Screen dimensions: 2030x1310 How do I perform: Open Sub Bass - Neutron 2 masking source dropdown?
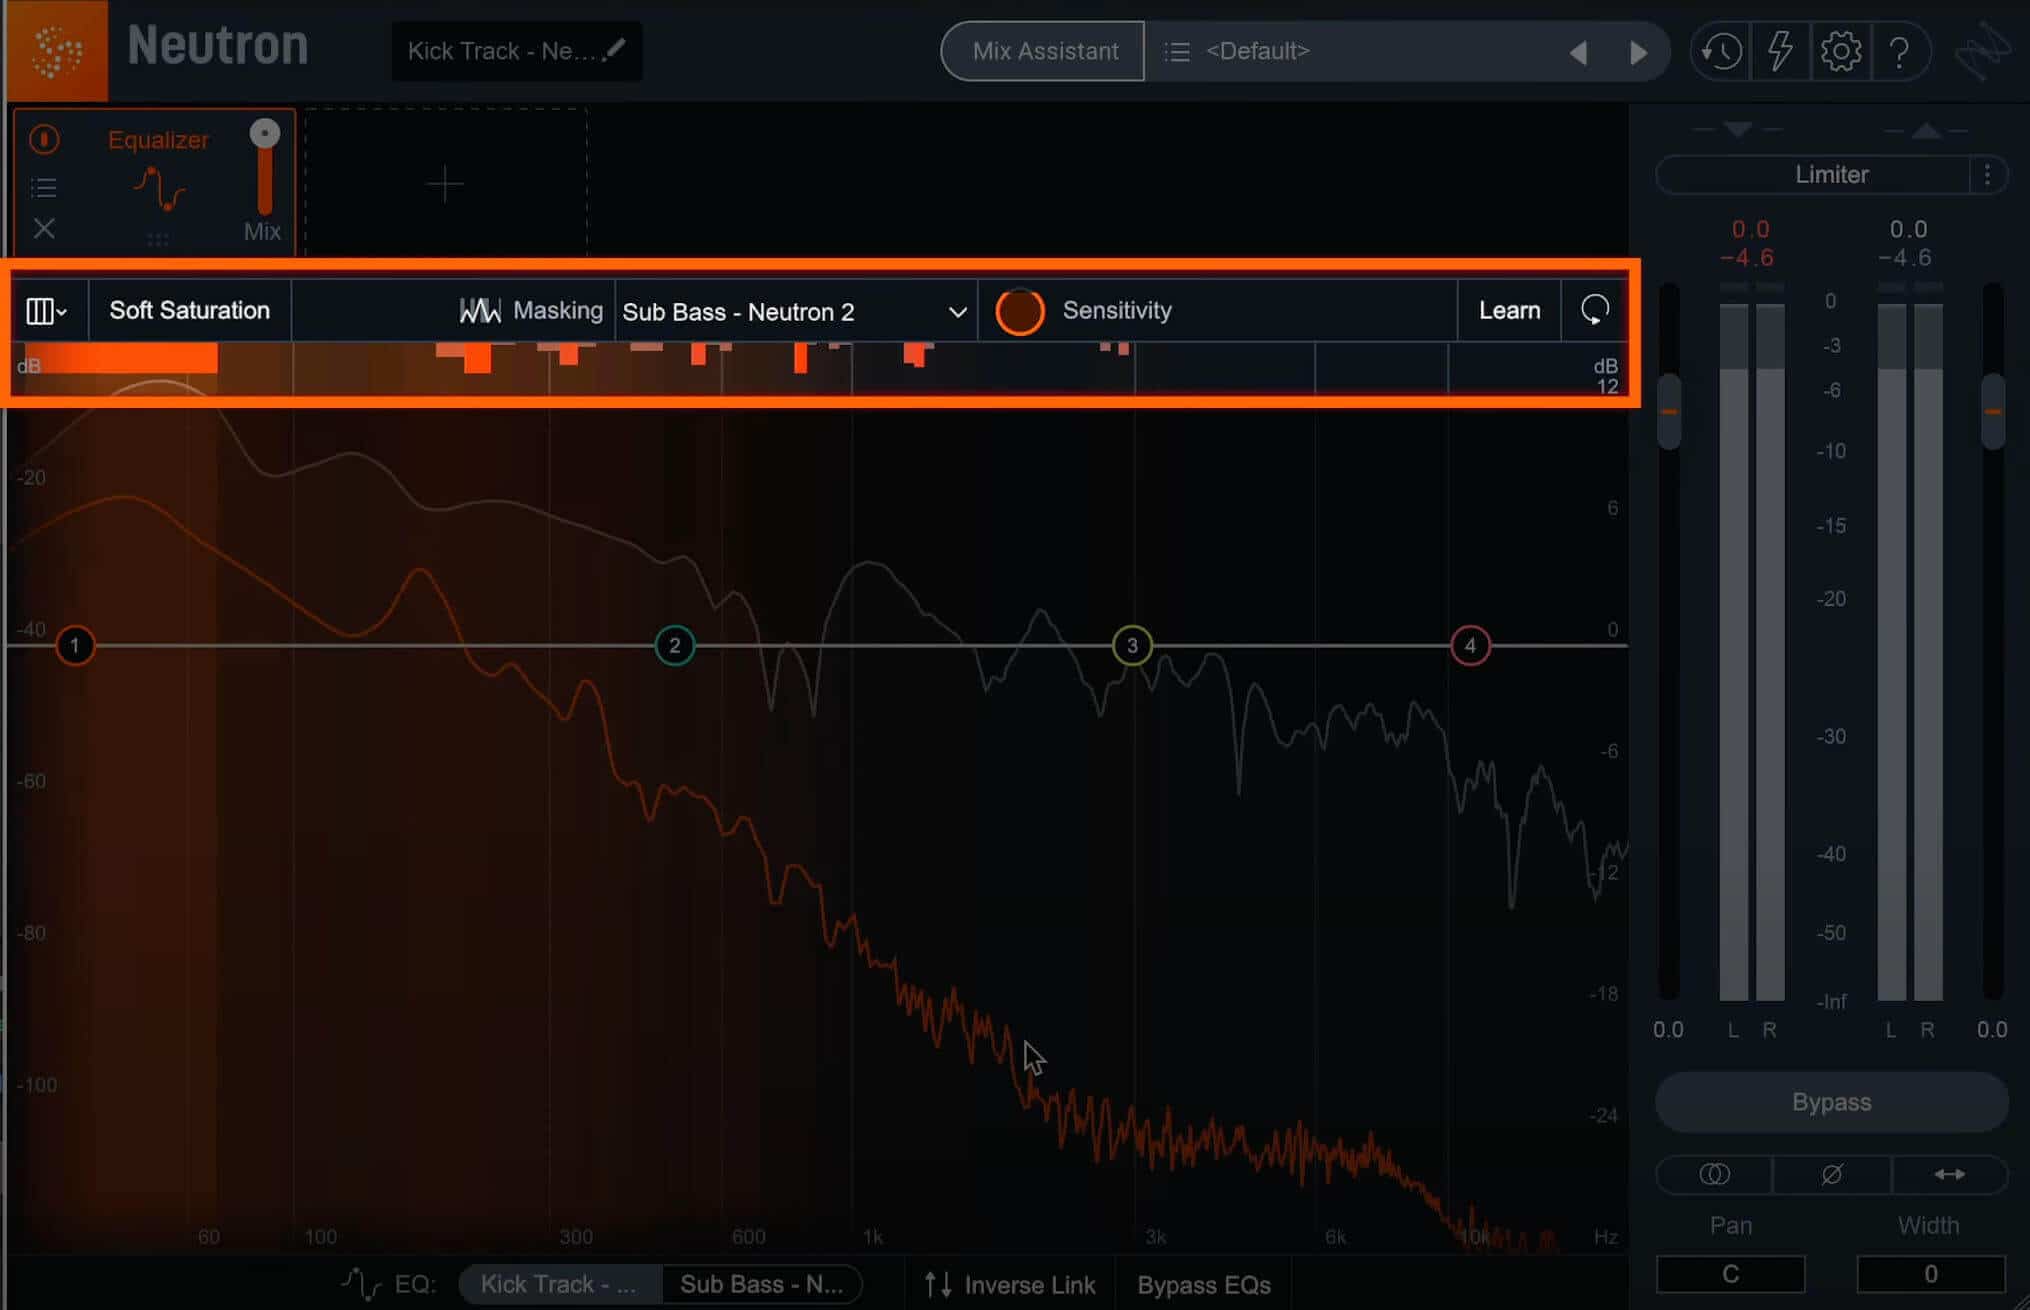point(795,312)
